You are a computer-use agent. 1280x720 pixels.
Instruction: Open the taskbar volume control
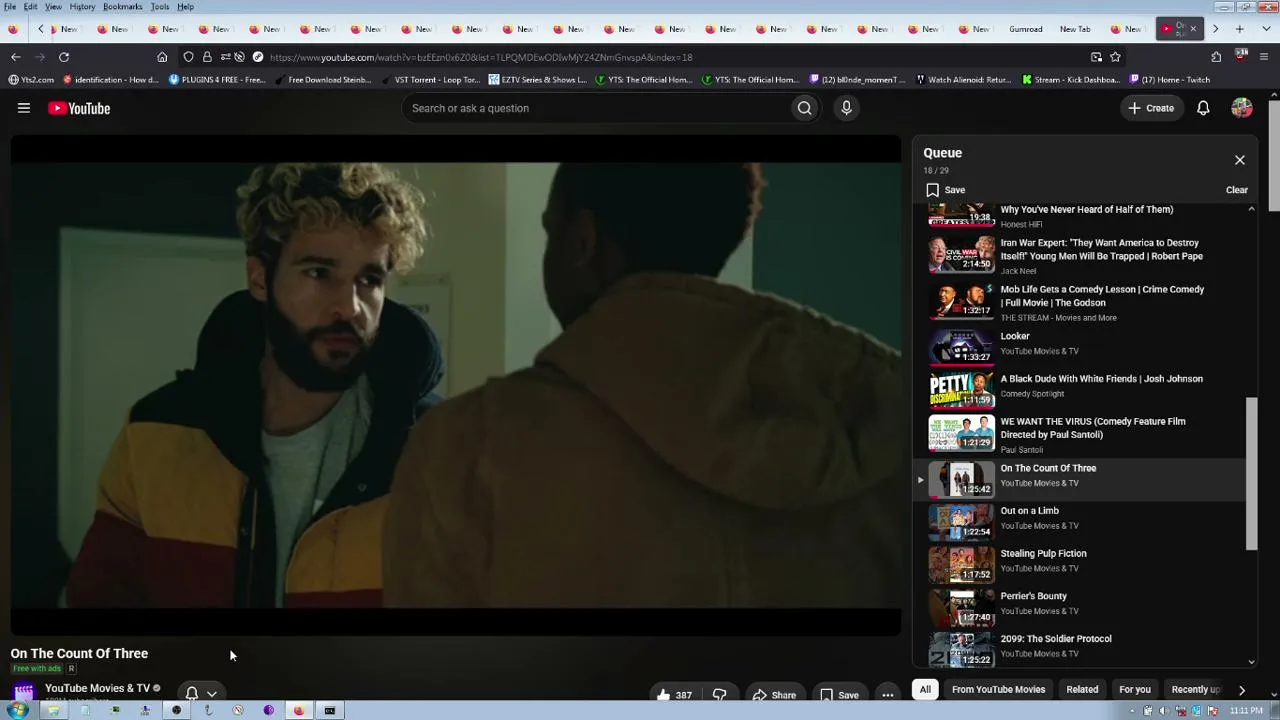point(1163,711)
